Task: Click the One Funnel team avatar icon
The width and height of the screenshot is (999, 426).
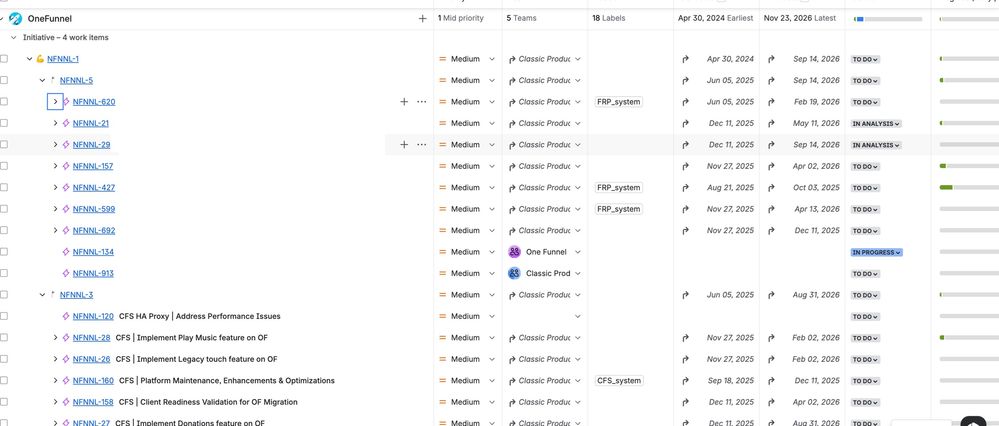Action: click(514, 252)
